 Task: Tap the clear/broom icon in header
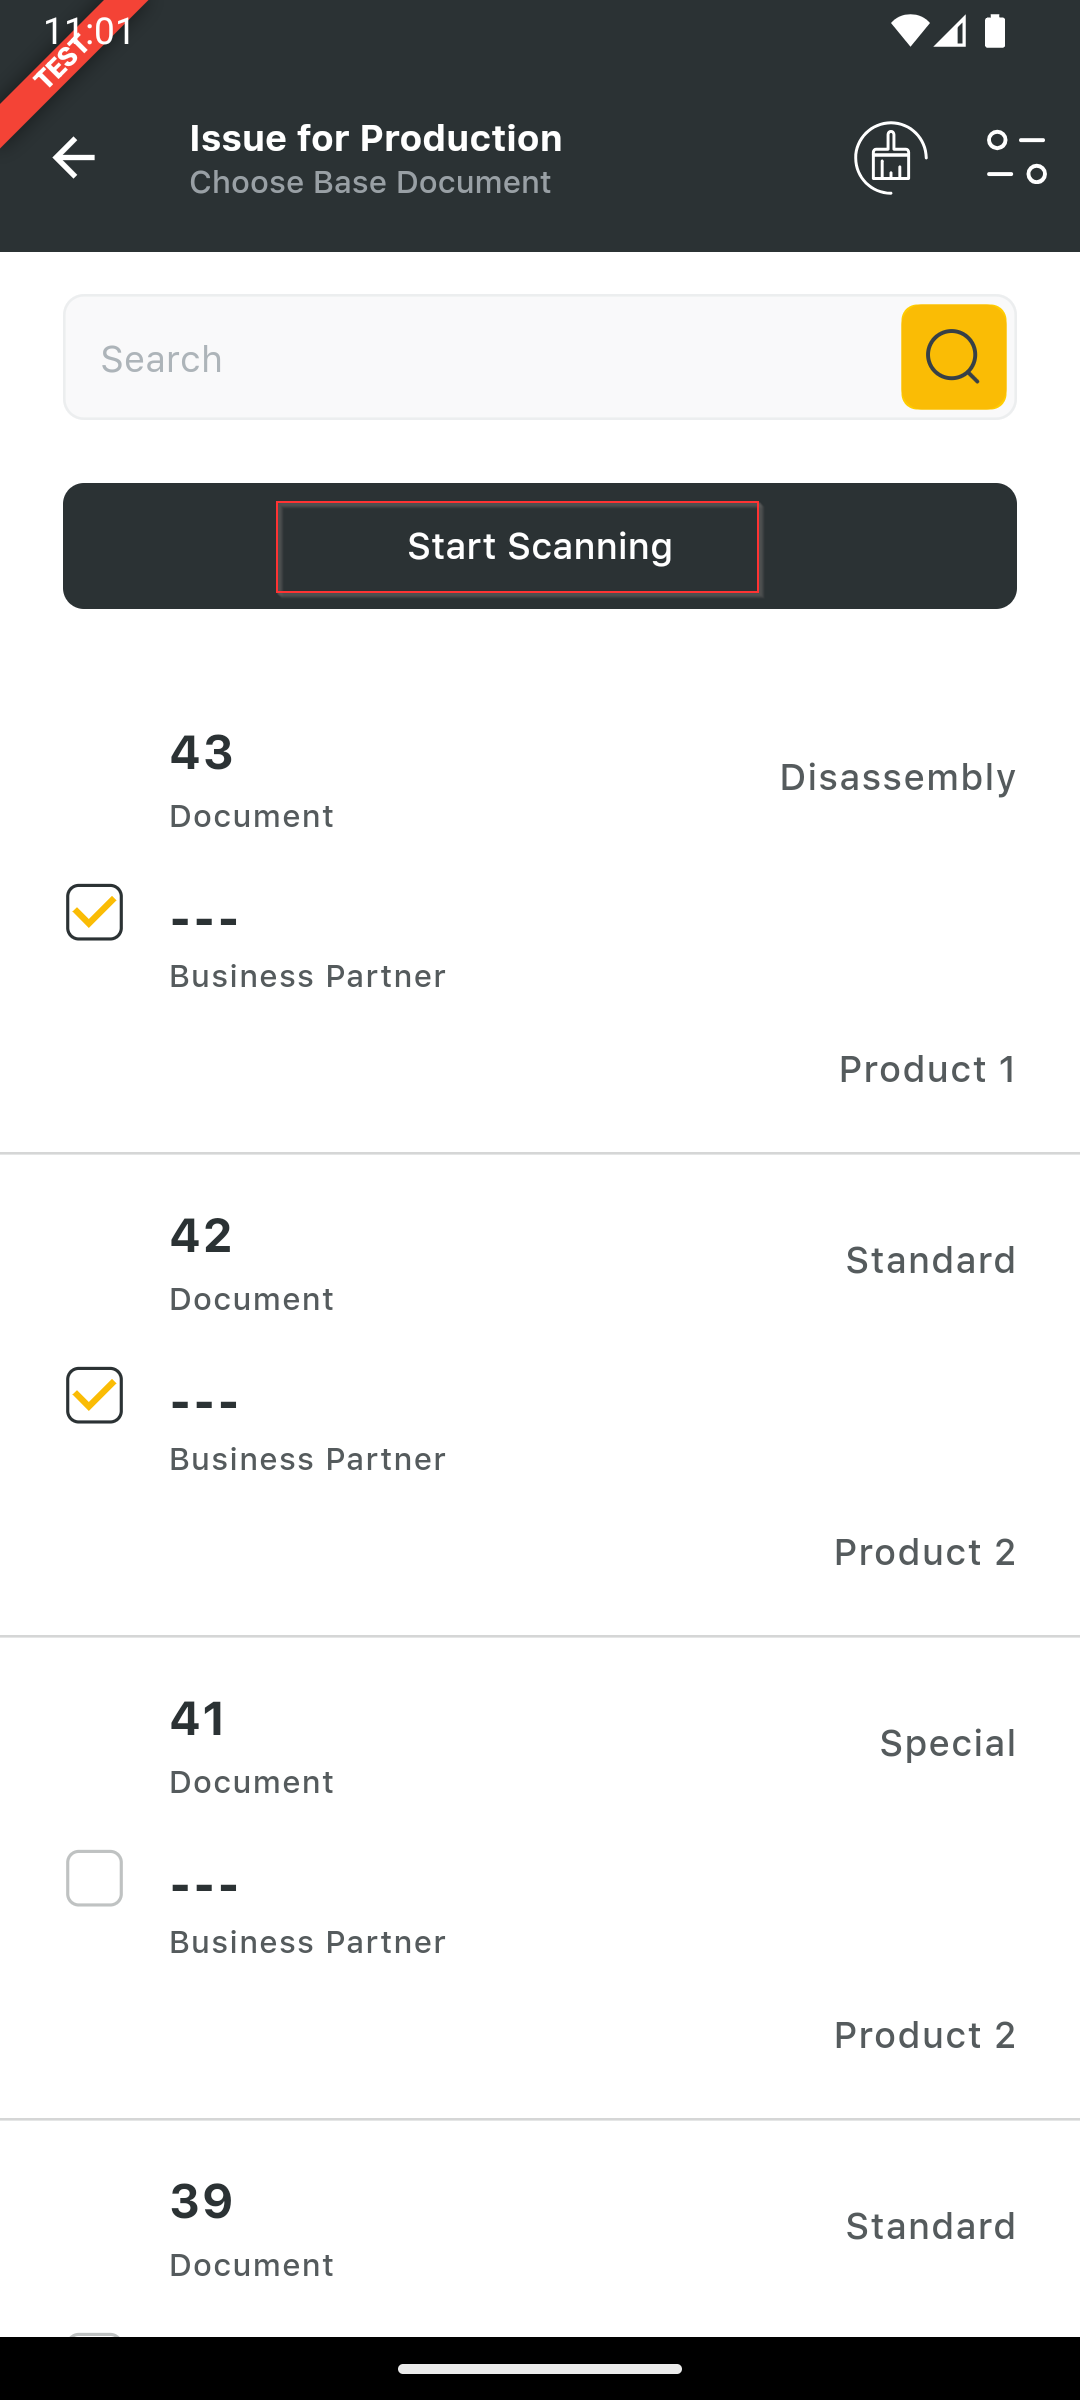coord(890,158)
